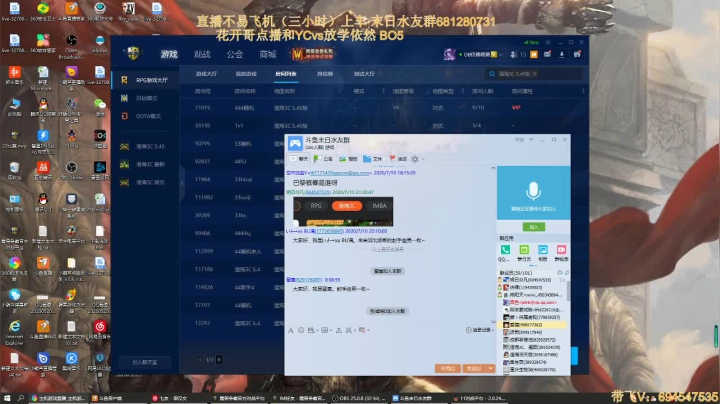
Task: Select DOTA模式 in left sidebar
Action: coord(145,116)
